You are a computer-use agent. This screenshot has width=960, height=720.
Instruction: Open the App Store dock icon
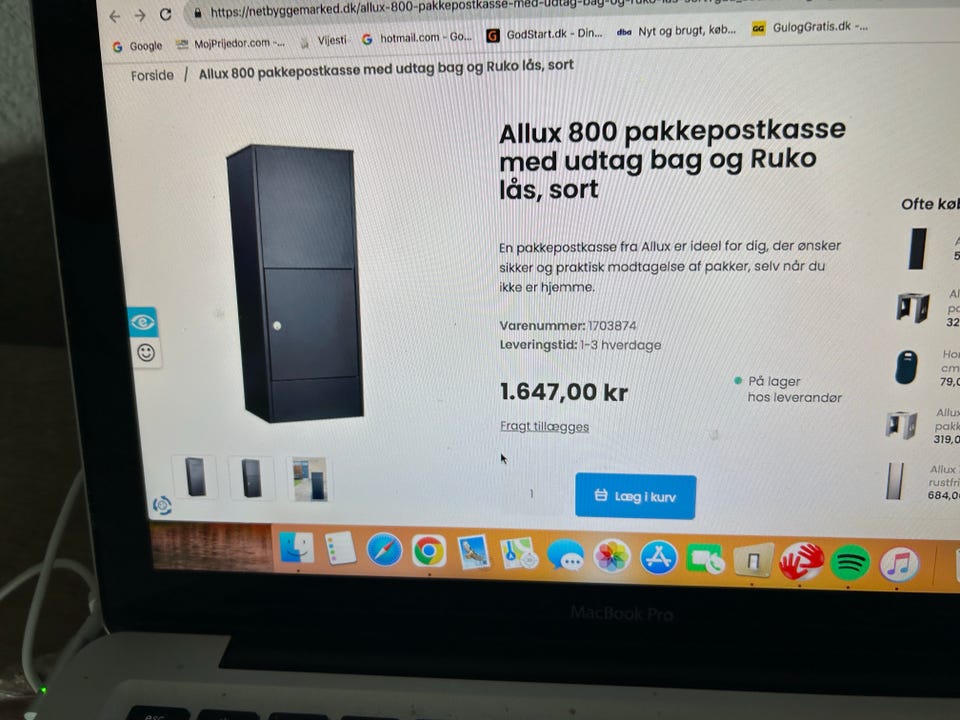click(x=658, y=557)
